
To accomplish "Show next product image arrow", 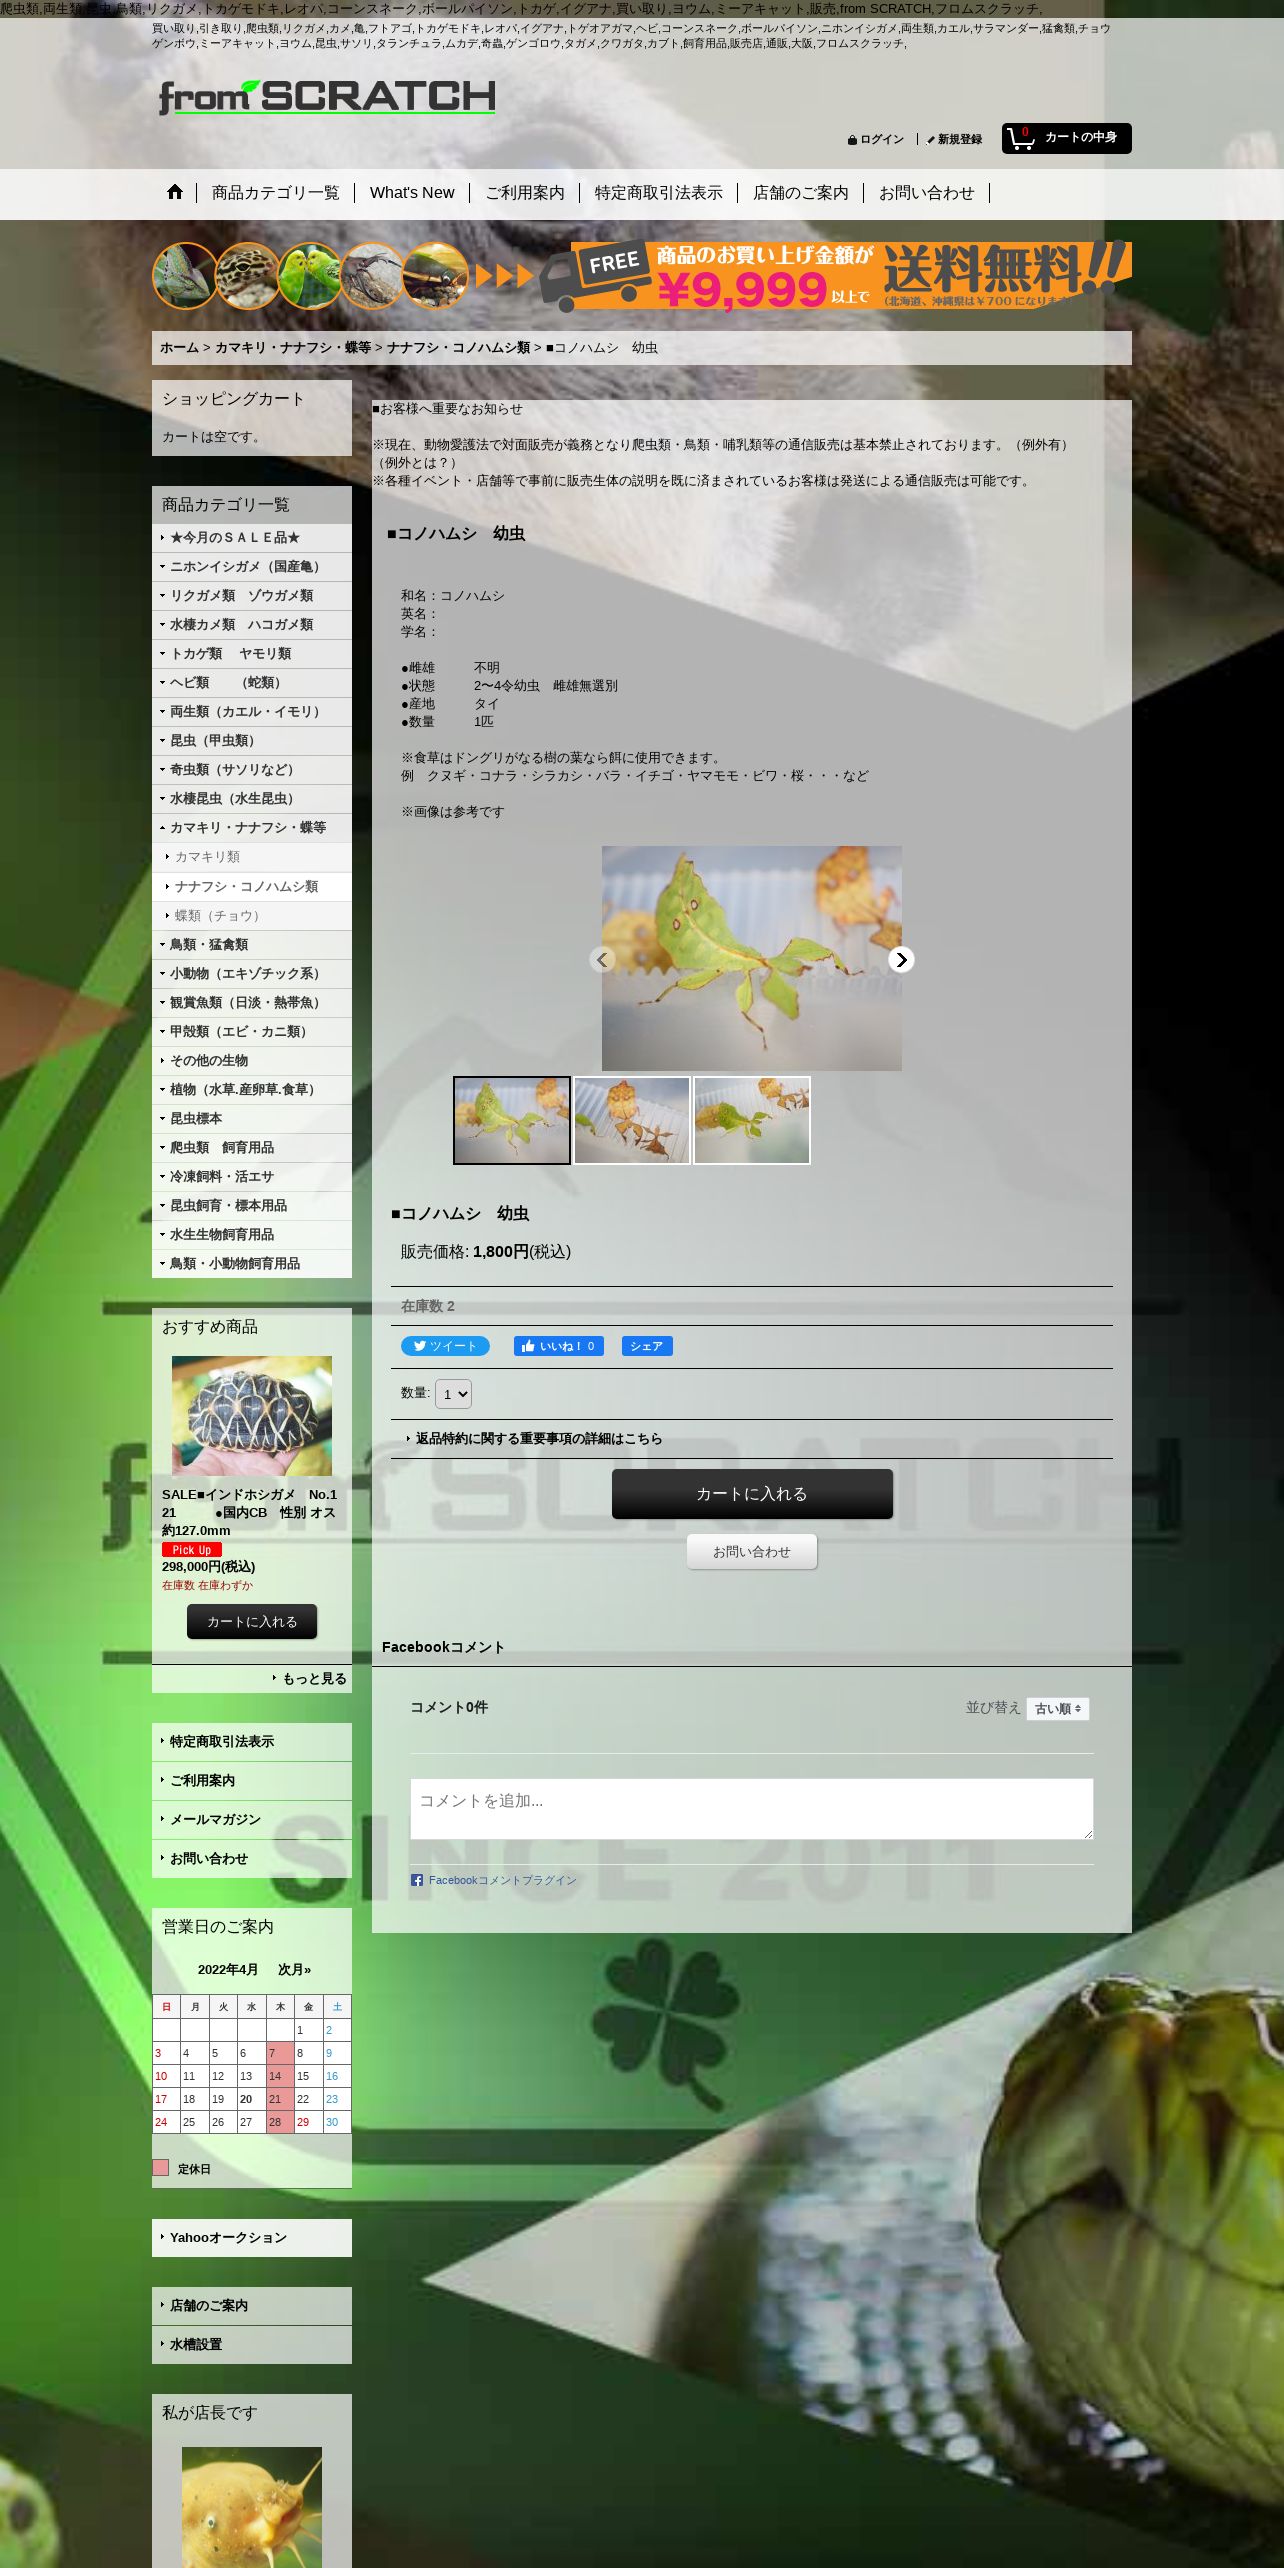I will tap(901, 960).
